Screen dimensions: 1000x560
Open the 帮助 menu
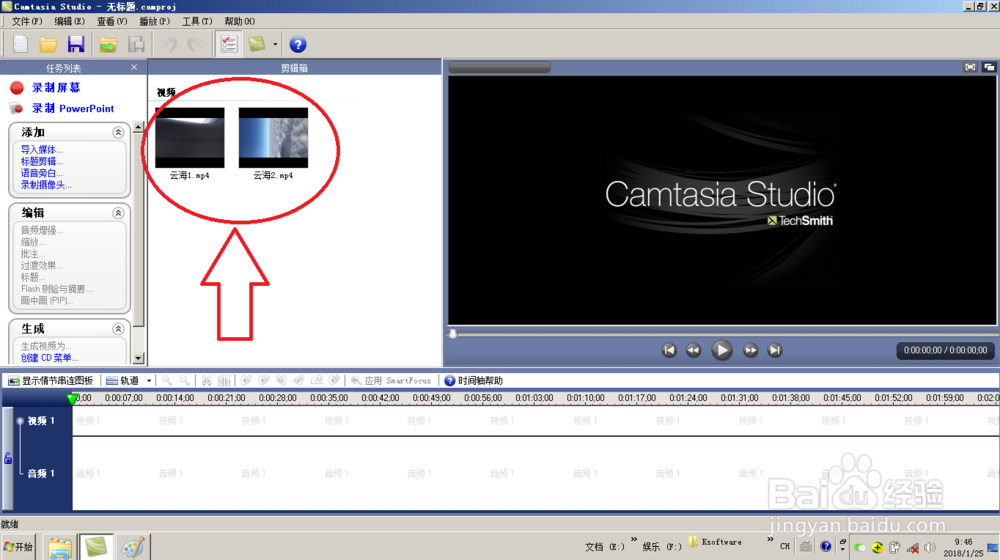(239, 21)
